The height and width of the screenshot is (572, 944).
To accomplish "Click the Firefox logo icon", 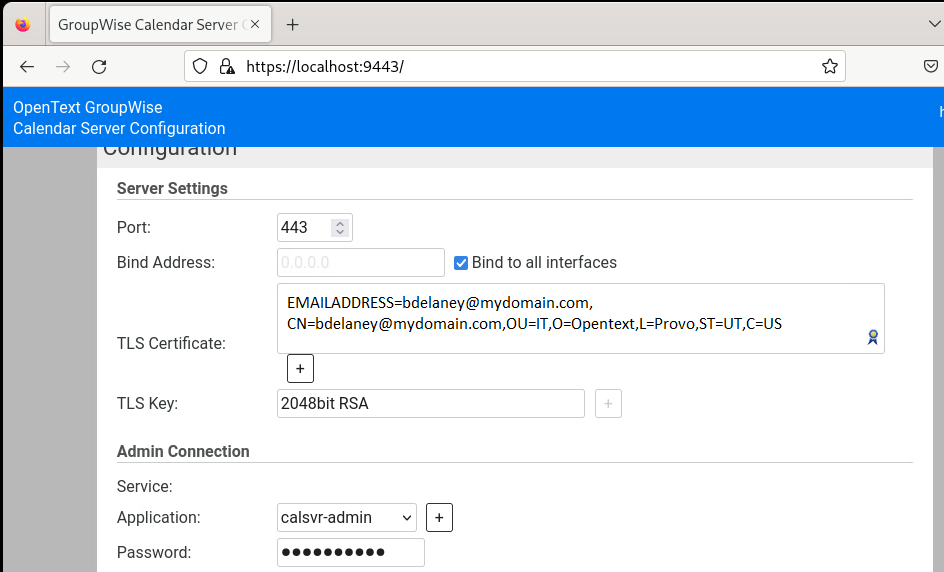I will point(23,25).
